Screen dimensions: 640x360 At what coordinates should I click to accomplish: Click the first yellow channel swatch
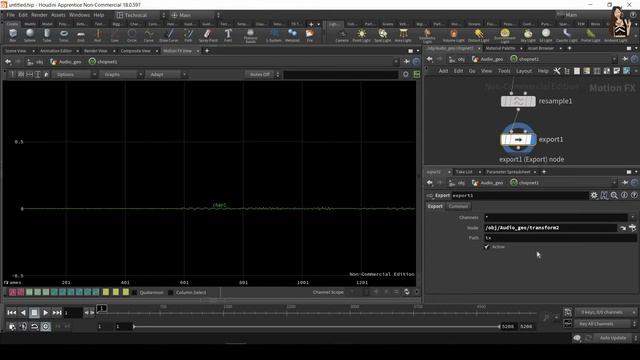click(x=106, y=292)
